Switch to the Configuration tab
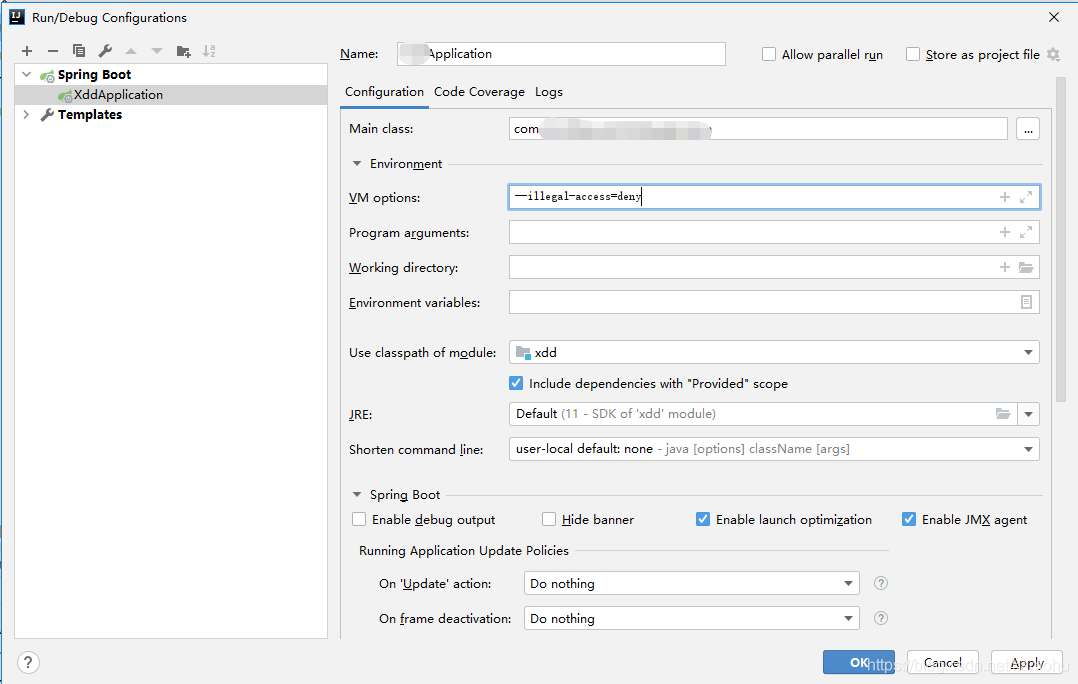 point(384,91)
